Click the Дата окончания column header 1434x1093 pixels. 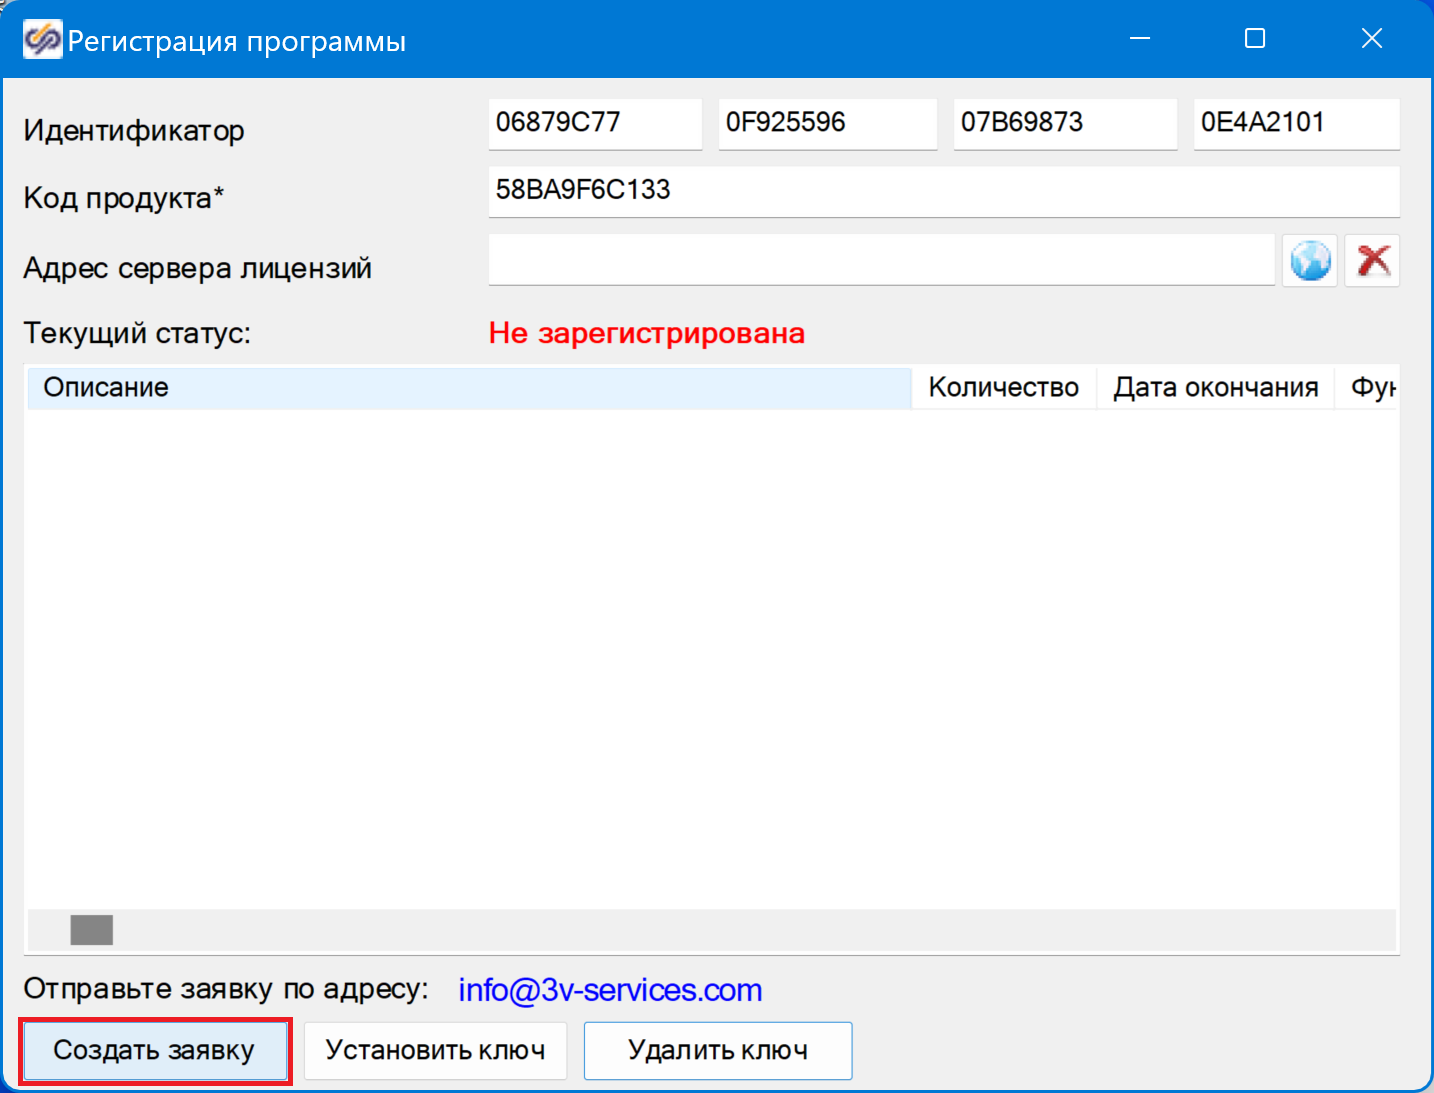(x=1215, y=388)
